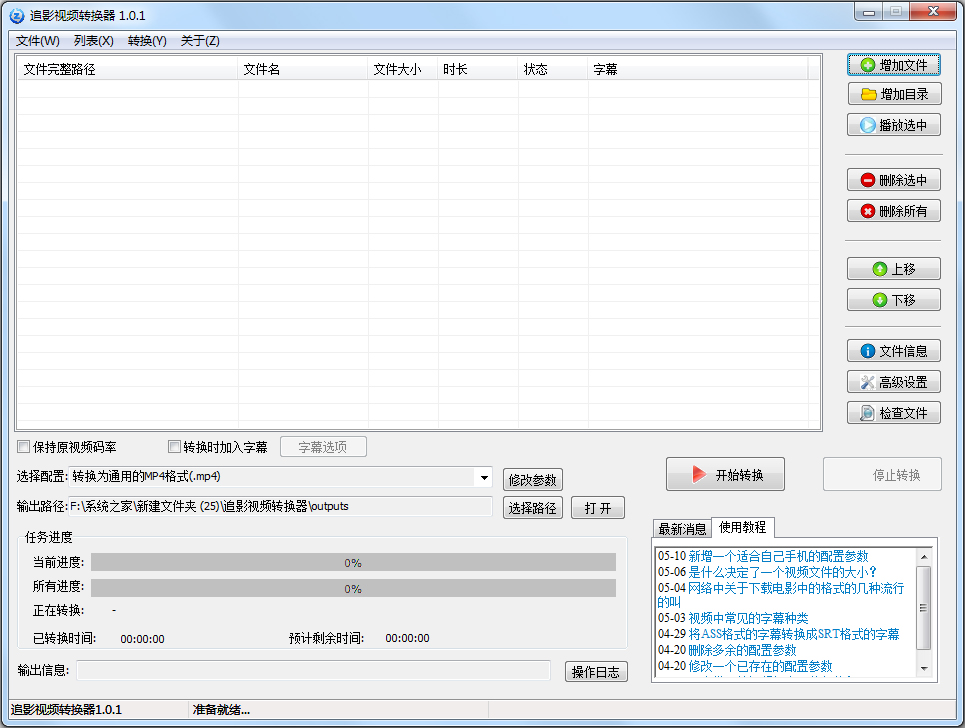
Task: Open the 转换(Y) menu
Action: 147,41
